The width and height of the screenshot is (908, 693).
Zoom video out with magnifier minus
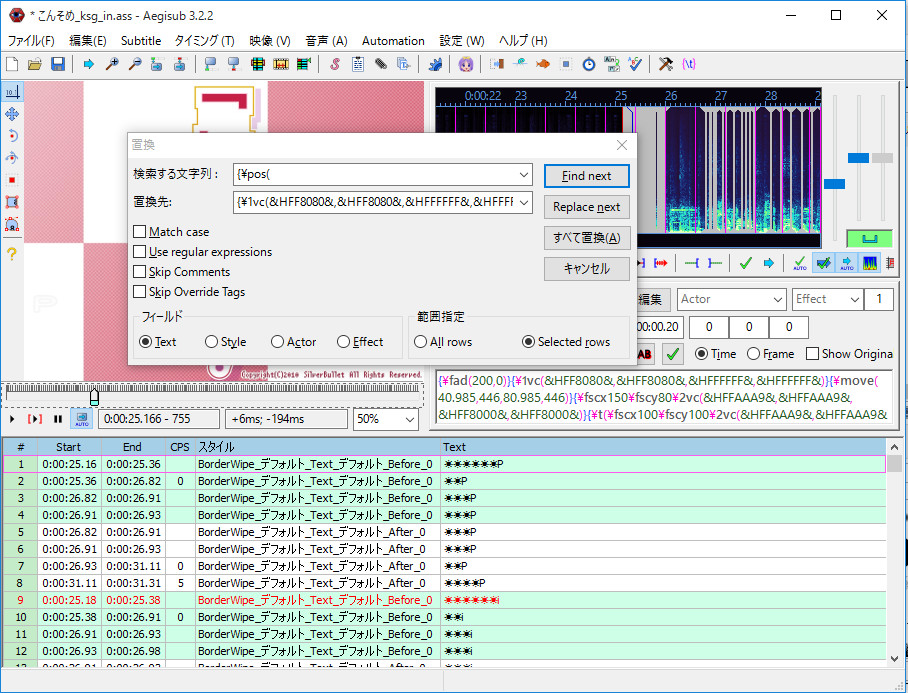click(135, 64)
